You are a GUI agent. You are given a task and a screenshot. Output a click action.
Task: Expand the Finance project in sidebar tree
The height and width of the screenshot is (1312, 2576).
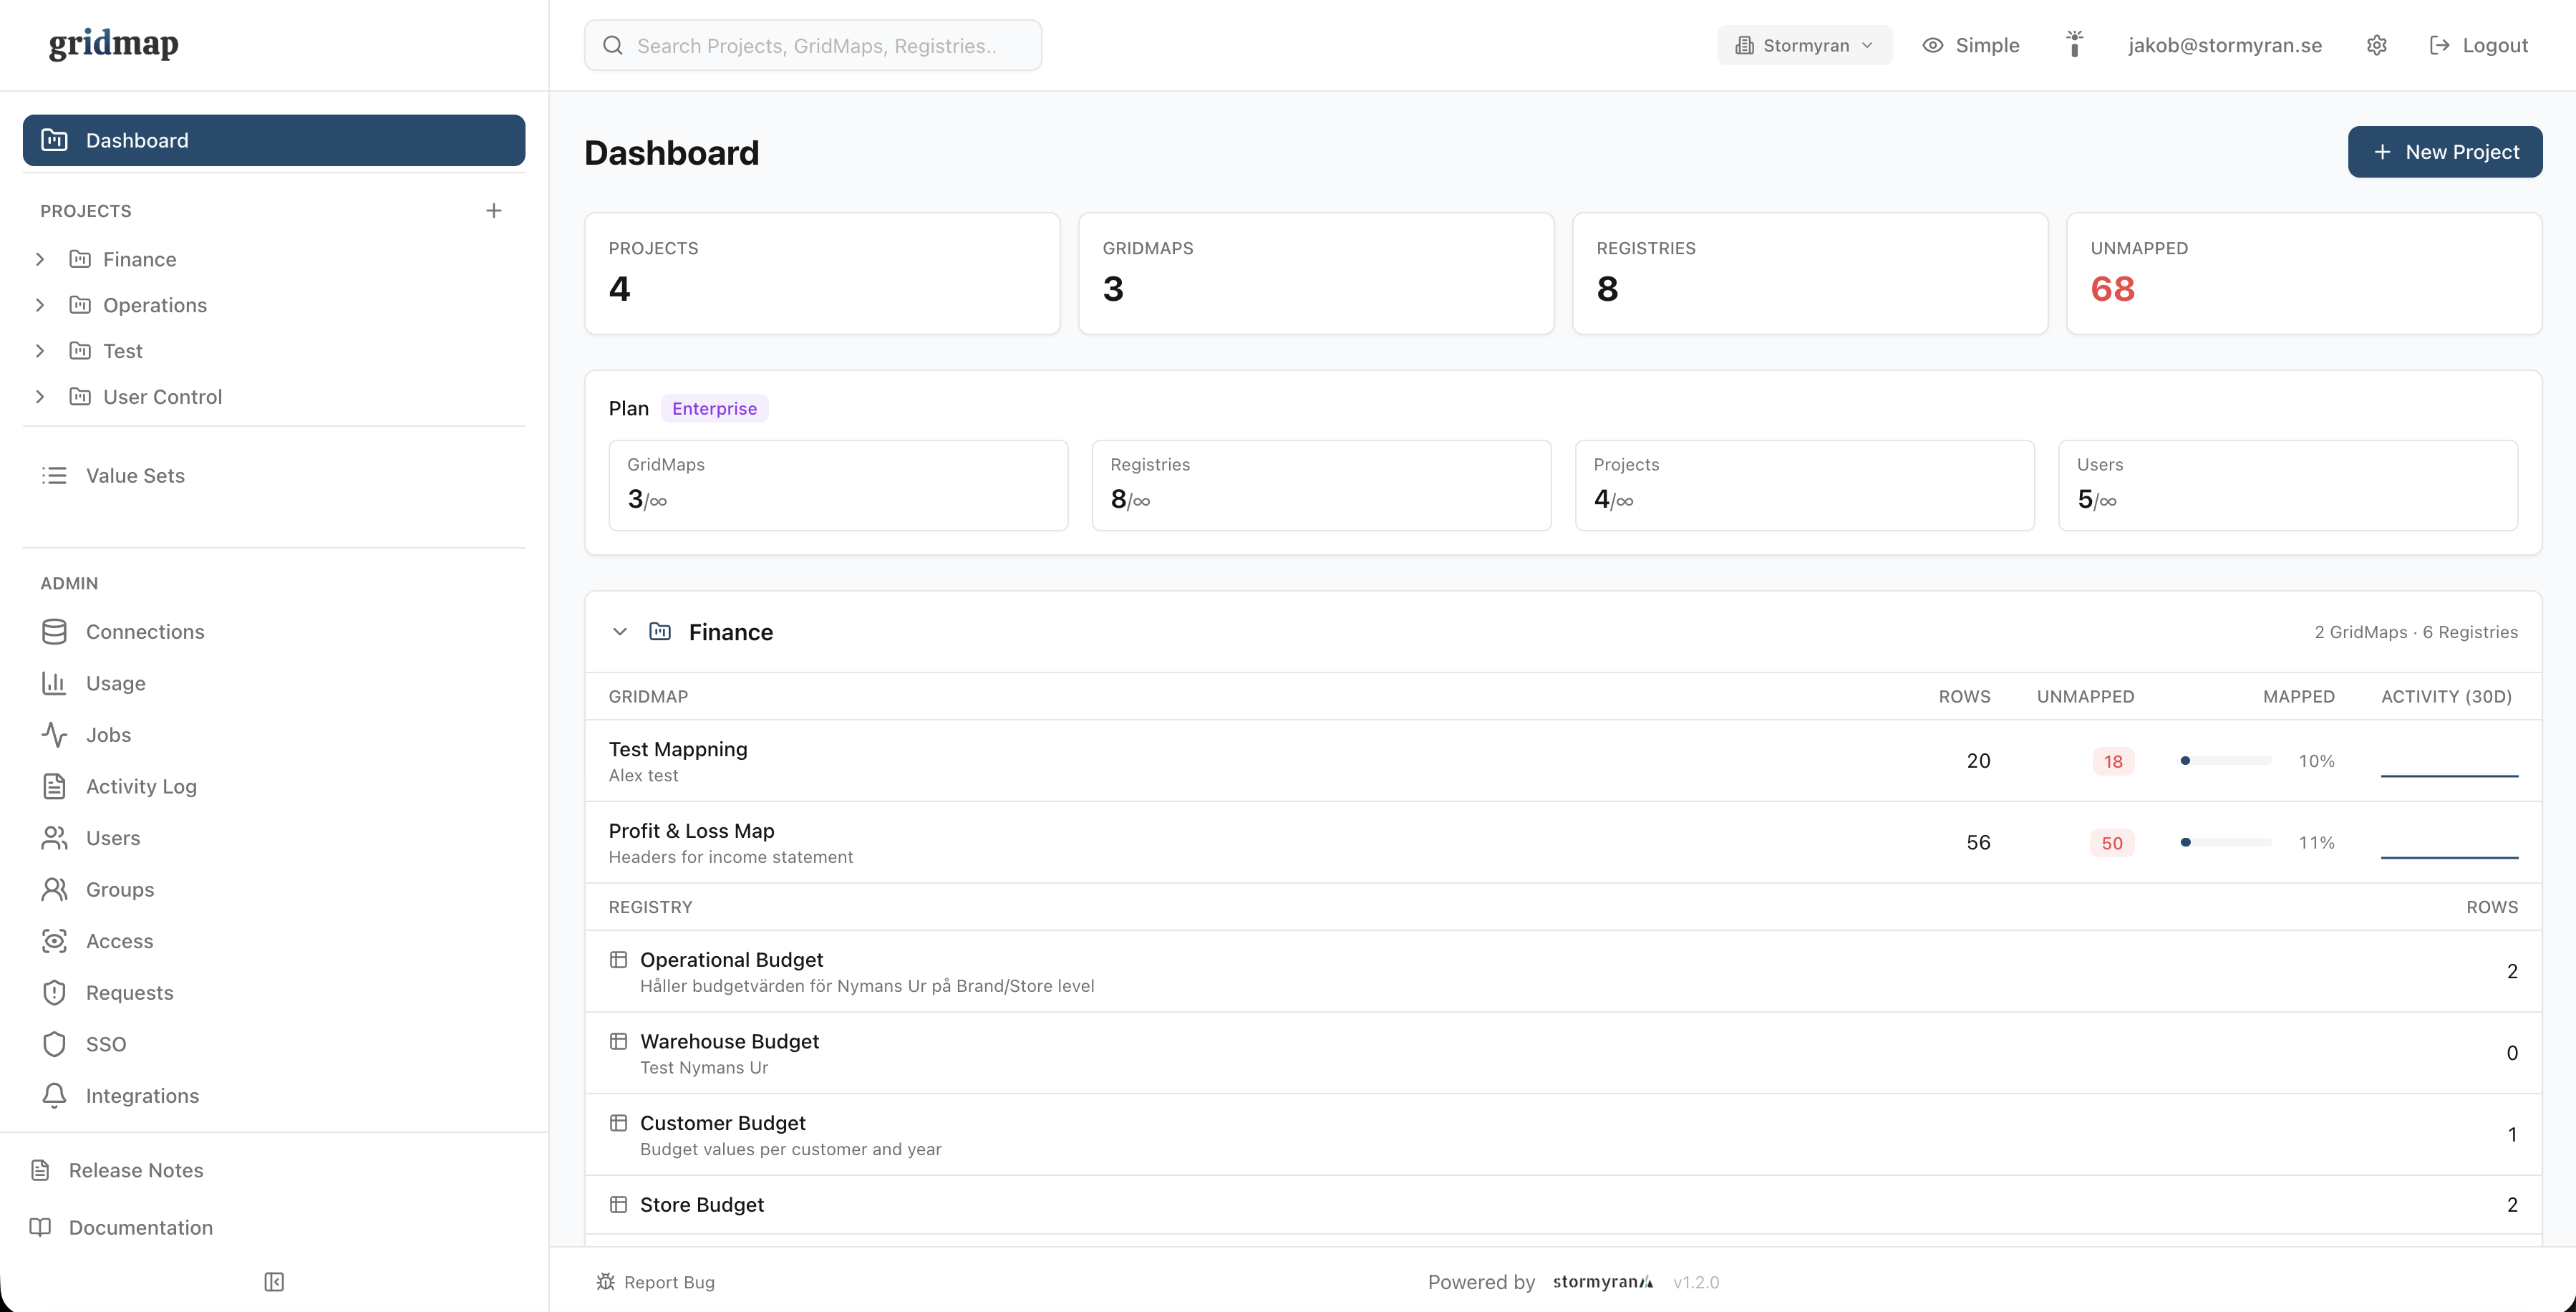pos(40,259)
